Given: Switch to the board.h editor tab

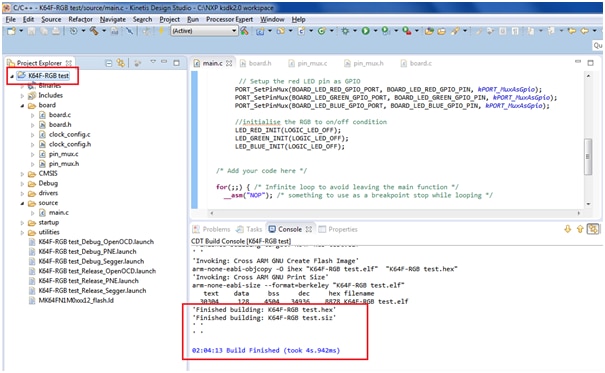Looking at the screenshot, I should click(x=256, y=63).
